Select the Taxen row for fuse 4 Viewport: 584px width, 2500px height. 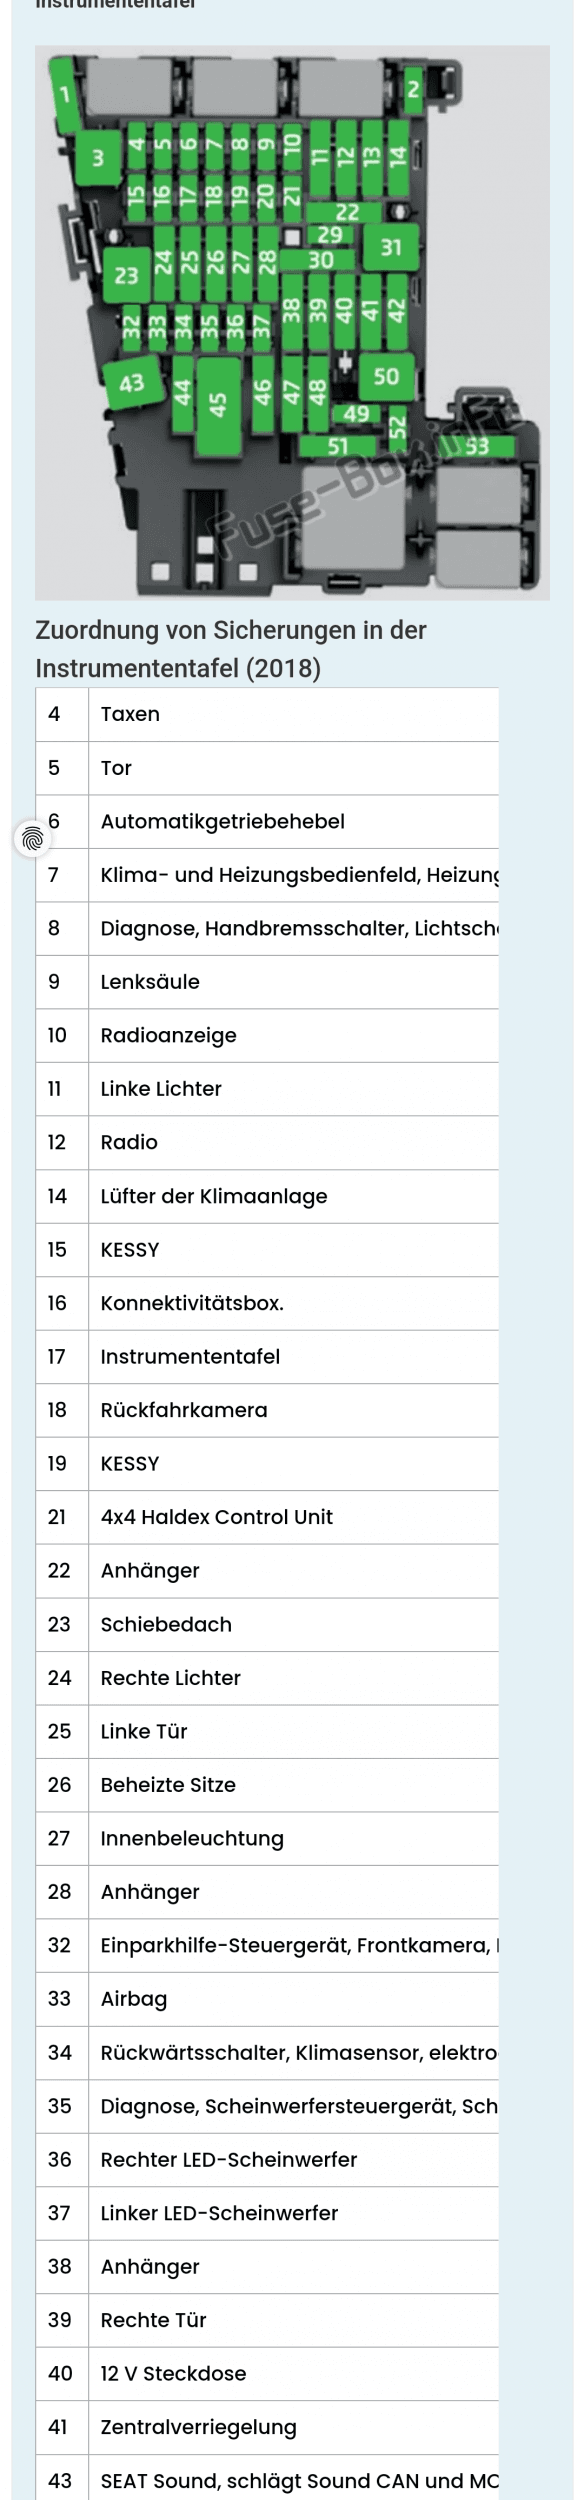[267, 714]
